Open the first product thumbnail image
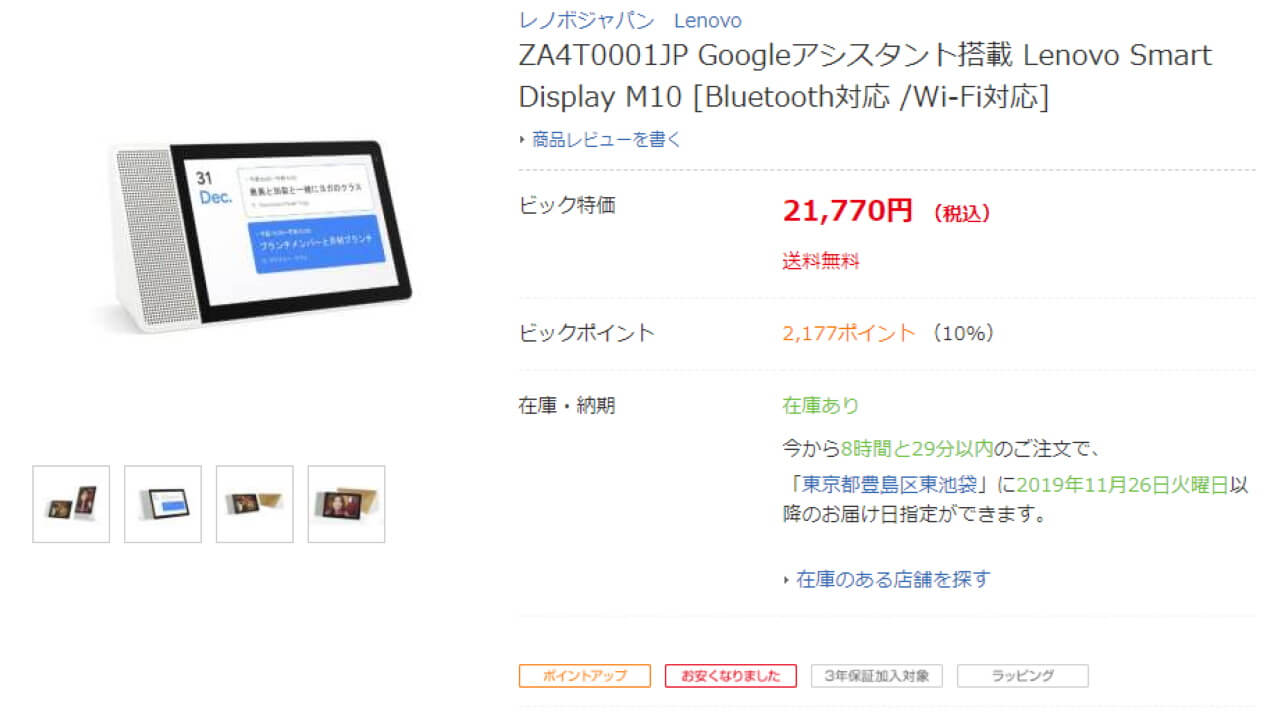Viewport: 1280px width, 720px height. click(x=71, y=504)
